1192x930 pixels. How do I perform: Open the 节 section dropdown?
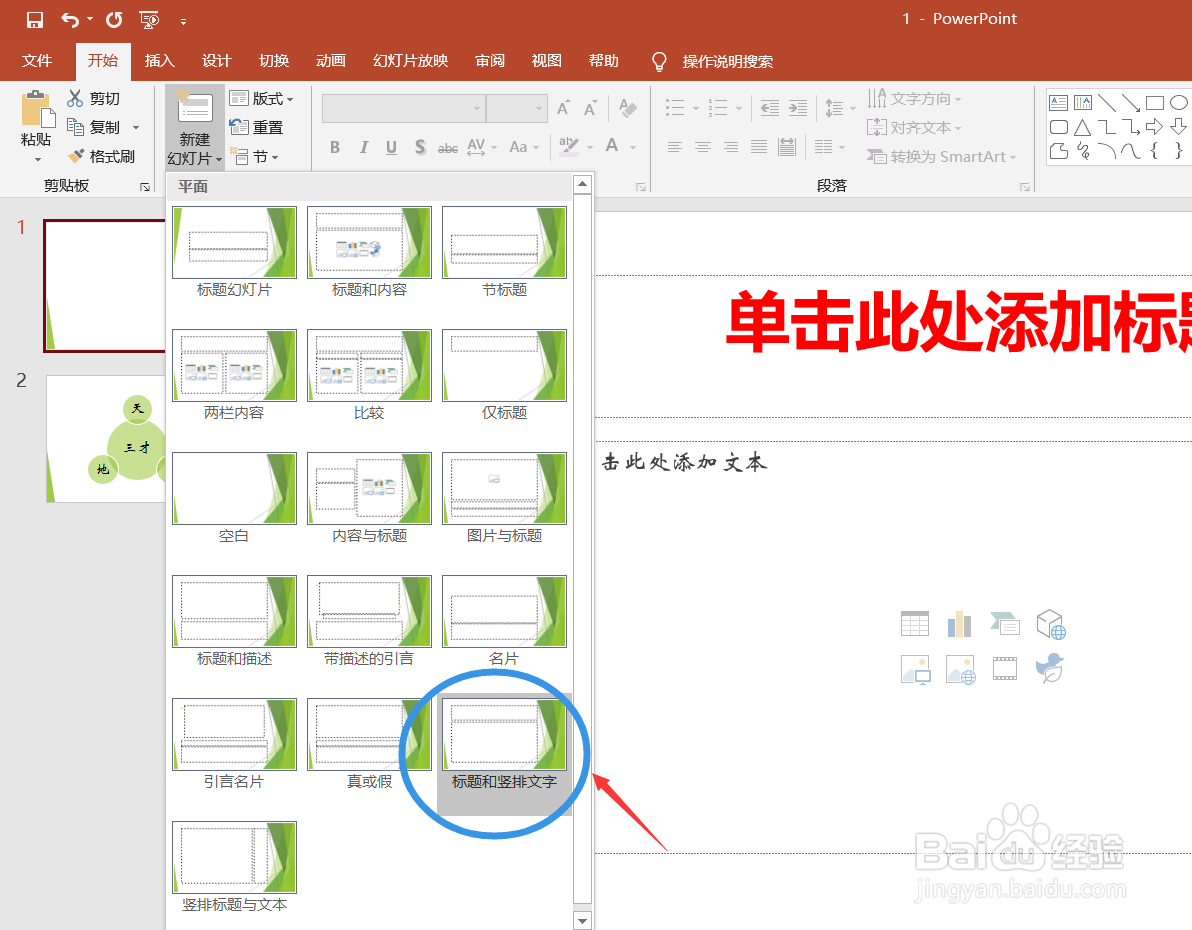pyautogui.click(x=255, y=156)
